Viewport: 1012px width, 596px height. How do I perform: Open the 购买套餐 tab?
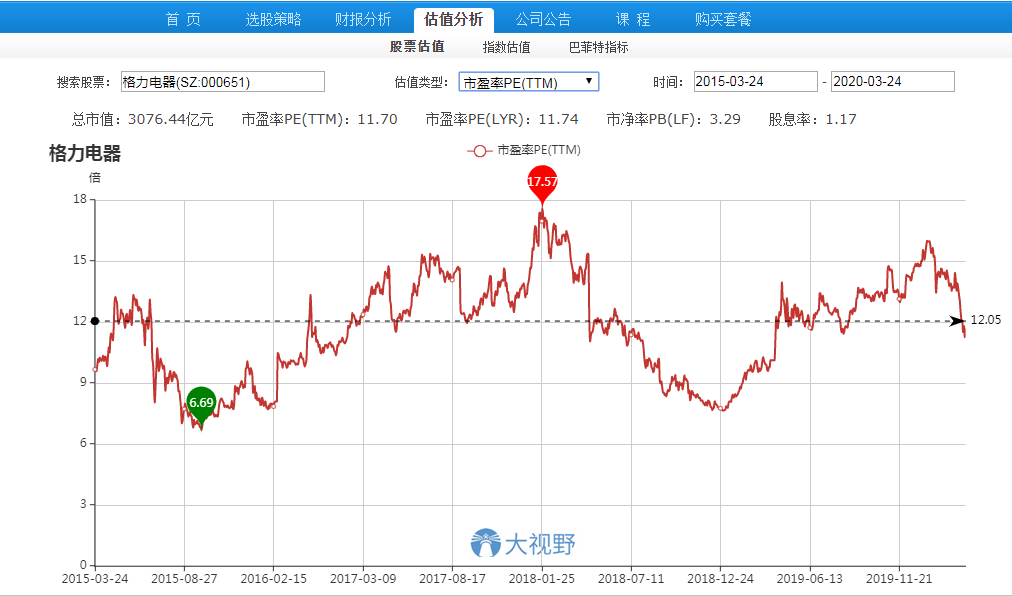coord(723,19)
